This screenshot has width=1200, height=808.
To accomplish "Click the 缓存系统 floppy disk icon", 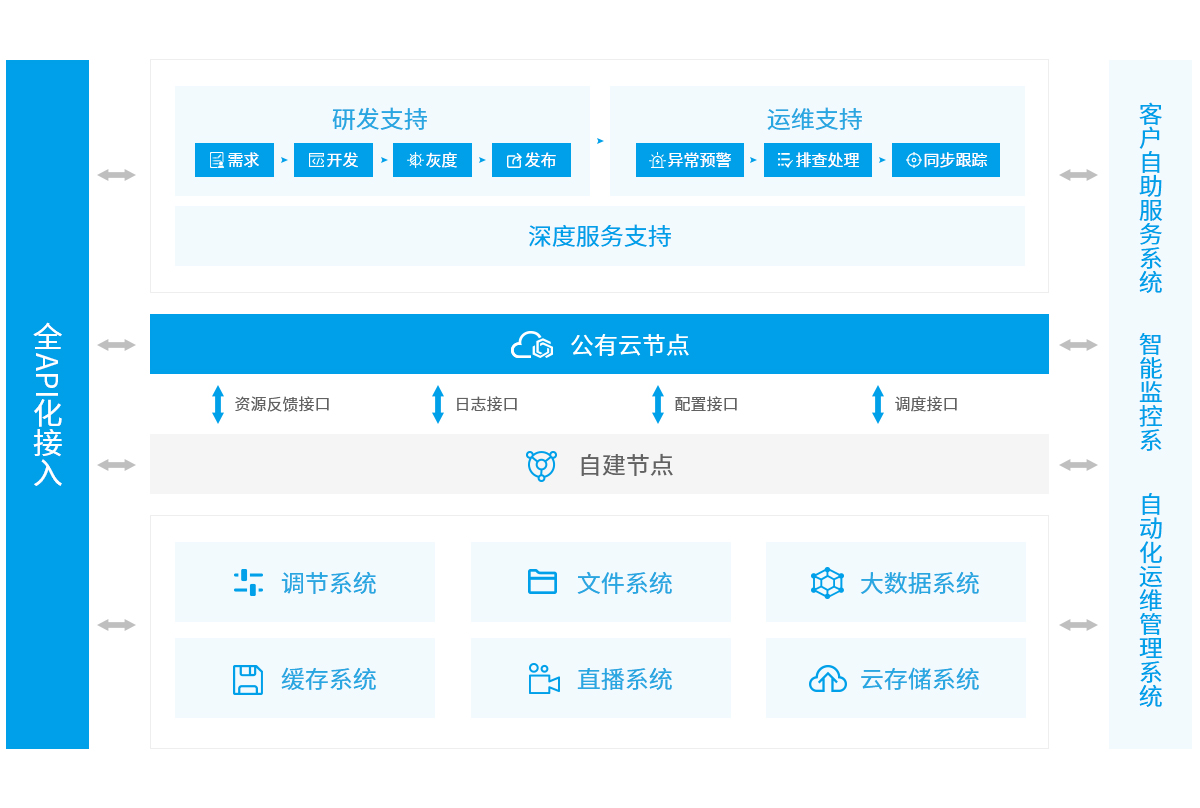I will pos(248,680).
